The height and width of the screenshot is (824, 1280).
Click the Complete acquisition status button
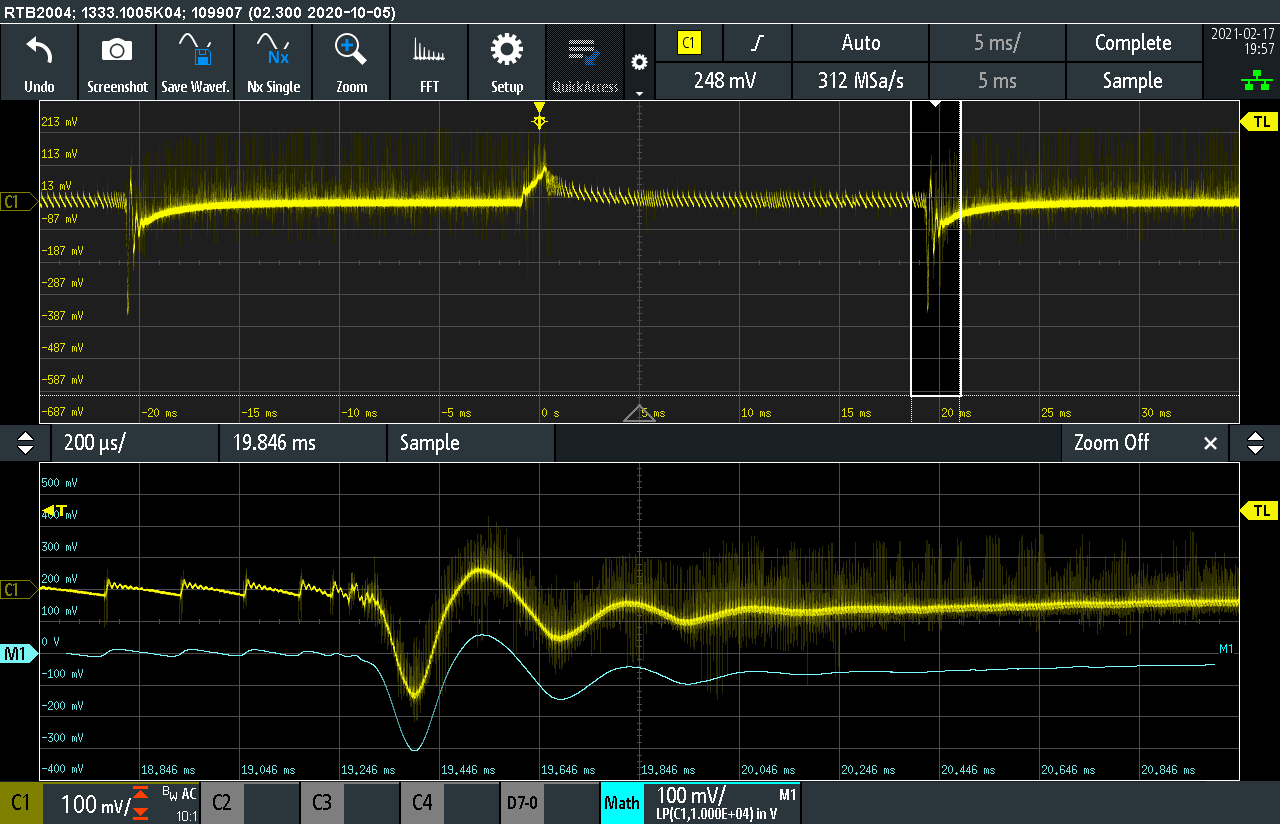pyautogui.click(x=1133, y=43)
